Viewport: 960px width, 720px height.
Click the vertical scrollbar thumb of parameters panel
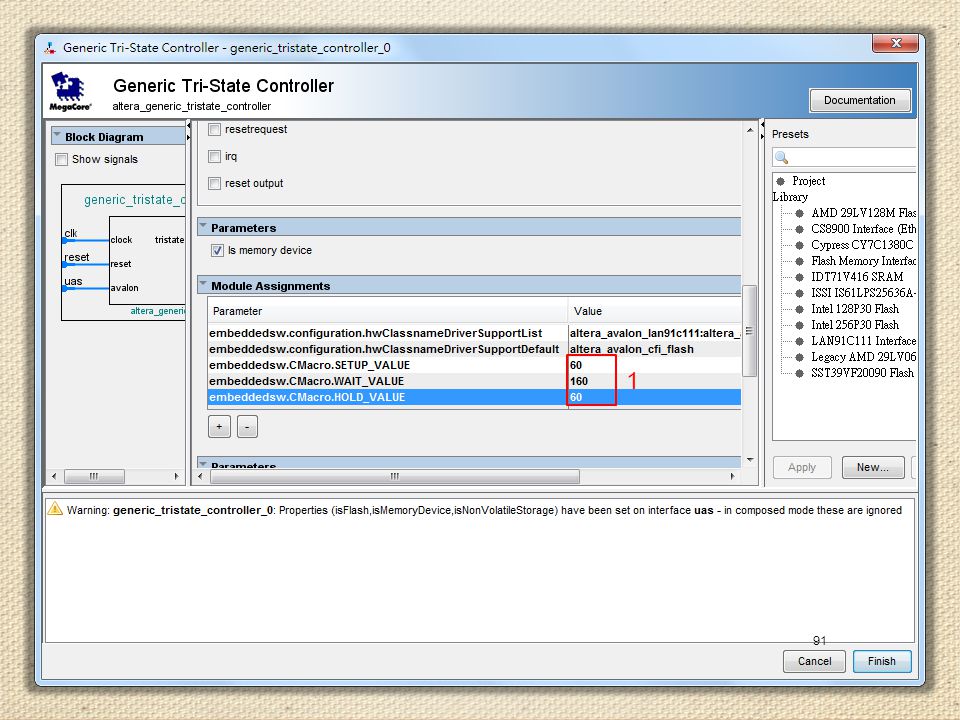749,331
